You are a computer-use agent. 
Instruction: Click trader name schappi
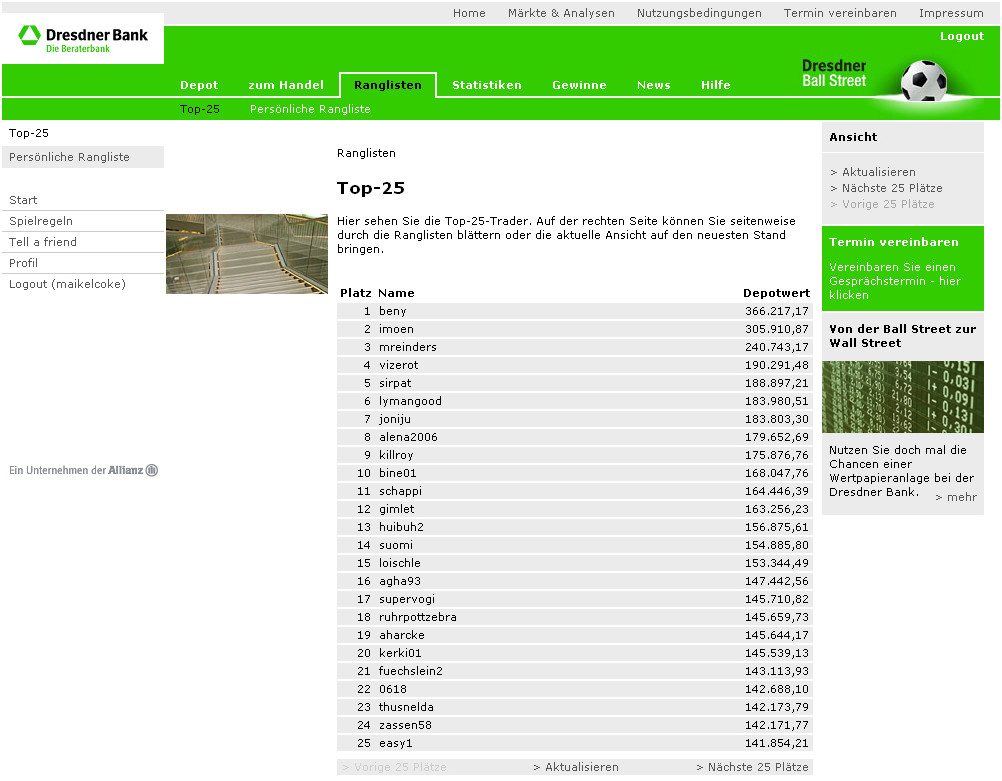(400, 491)
